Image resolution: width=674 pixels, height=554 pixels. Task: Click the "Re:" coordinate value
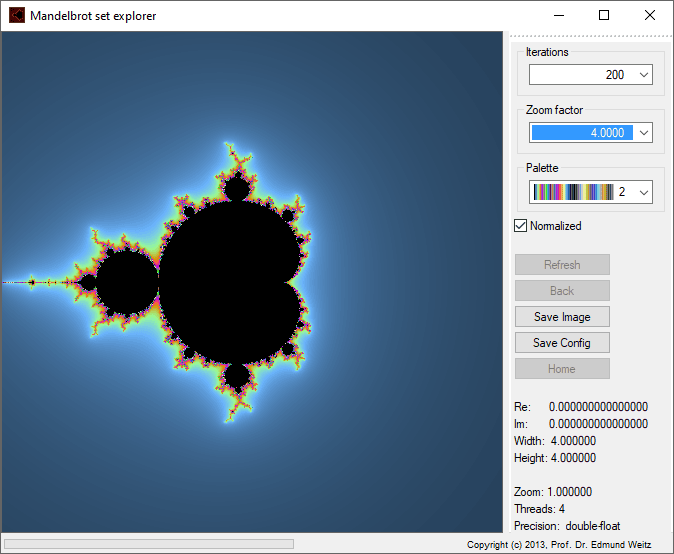point(598,407)
